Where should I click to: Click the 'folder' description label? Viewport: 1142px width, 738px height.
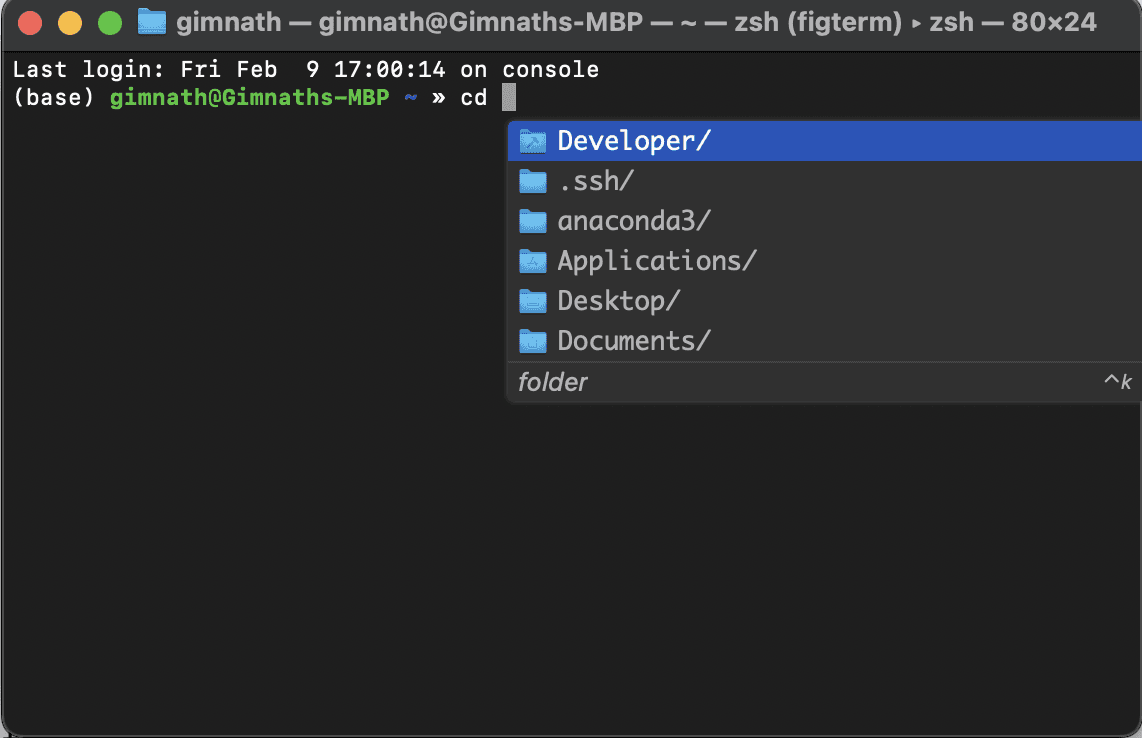[552, 382]
